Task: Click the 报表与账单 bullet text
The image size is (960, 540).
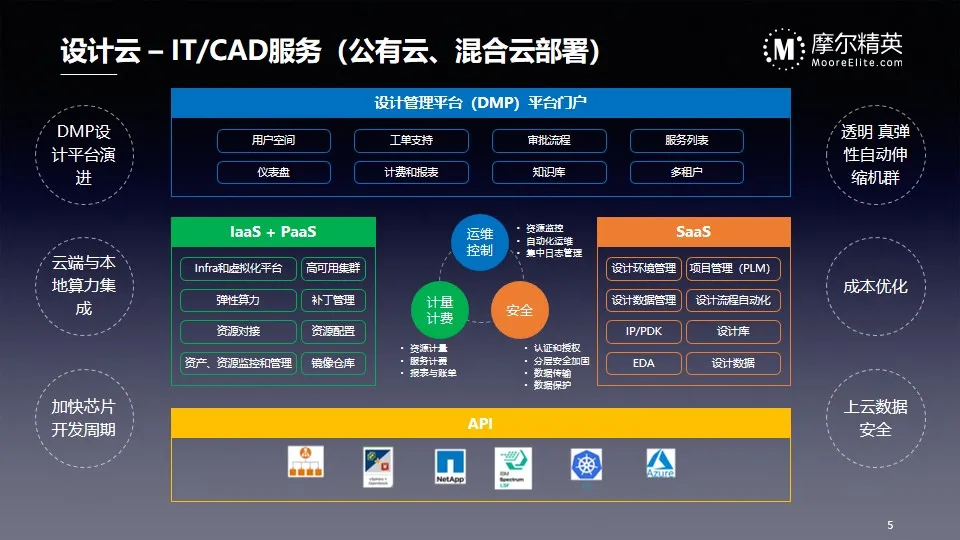Action: click(433, 373)
